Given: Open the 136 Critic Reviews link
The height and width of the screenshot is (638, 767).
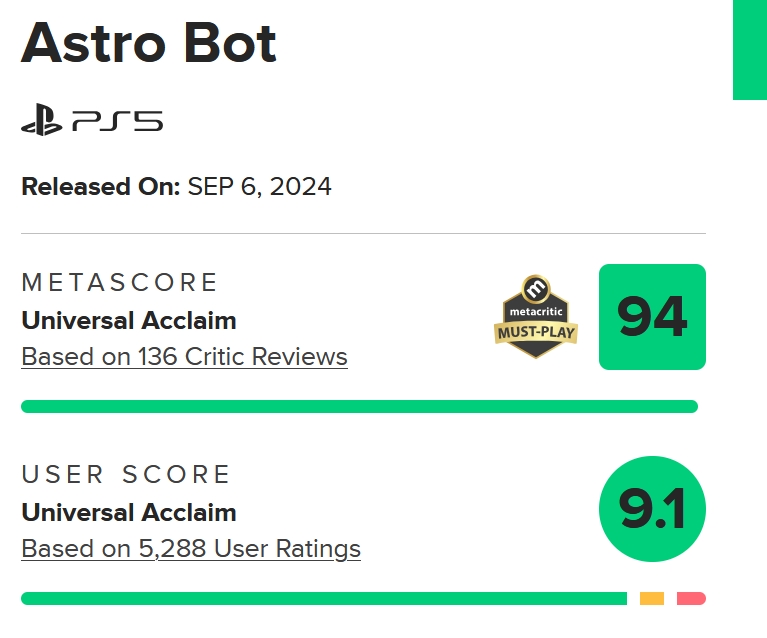Looking at the screenshot, I should [184, 356].
